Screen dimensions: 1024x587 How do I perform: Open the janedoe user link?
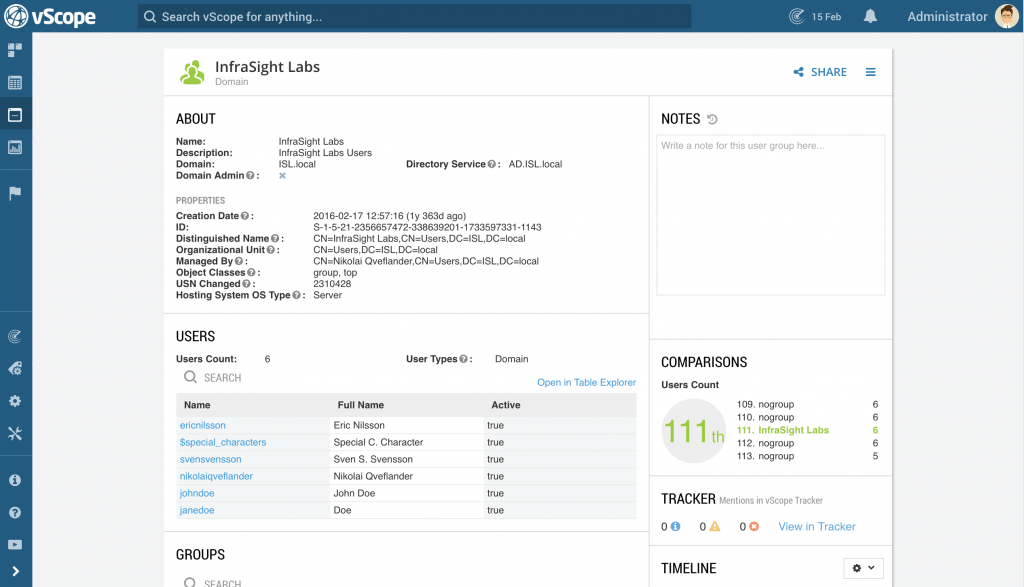click(x=197, y=510)
